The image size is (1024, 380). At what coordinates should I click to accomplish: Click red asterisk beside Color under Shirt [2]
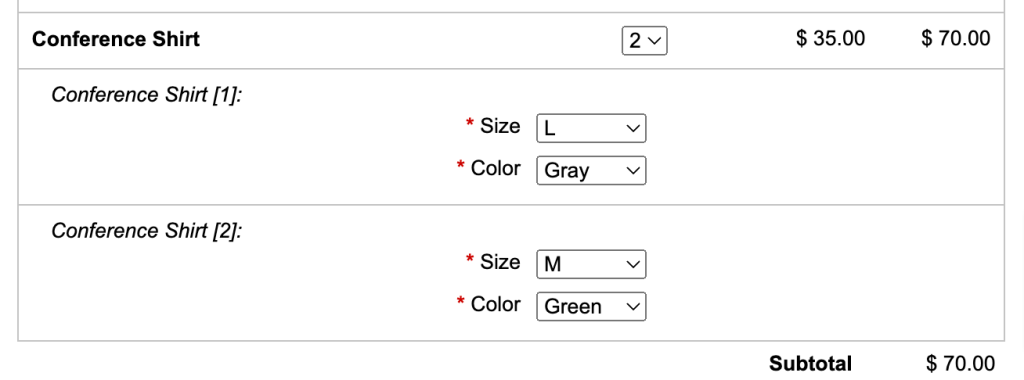pyautogui.click(x=460, y=301)
